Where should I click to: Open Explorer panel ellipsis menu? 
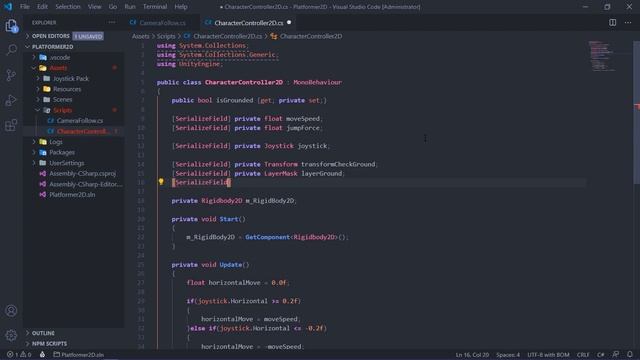pyautogui.click(x=112, y=22)
